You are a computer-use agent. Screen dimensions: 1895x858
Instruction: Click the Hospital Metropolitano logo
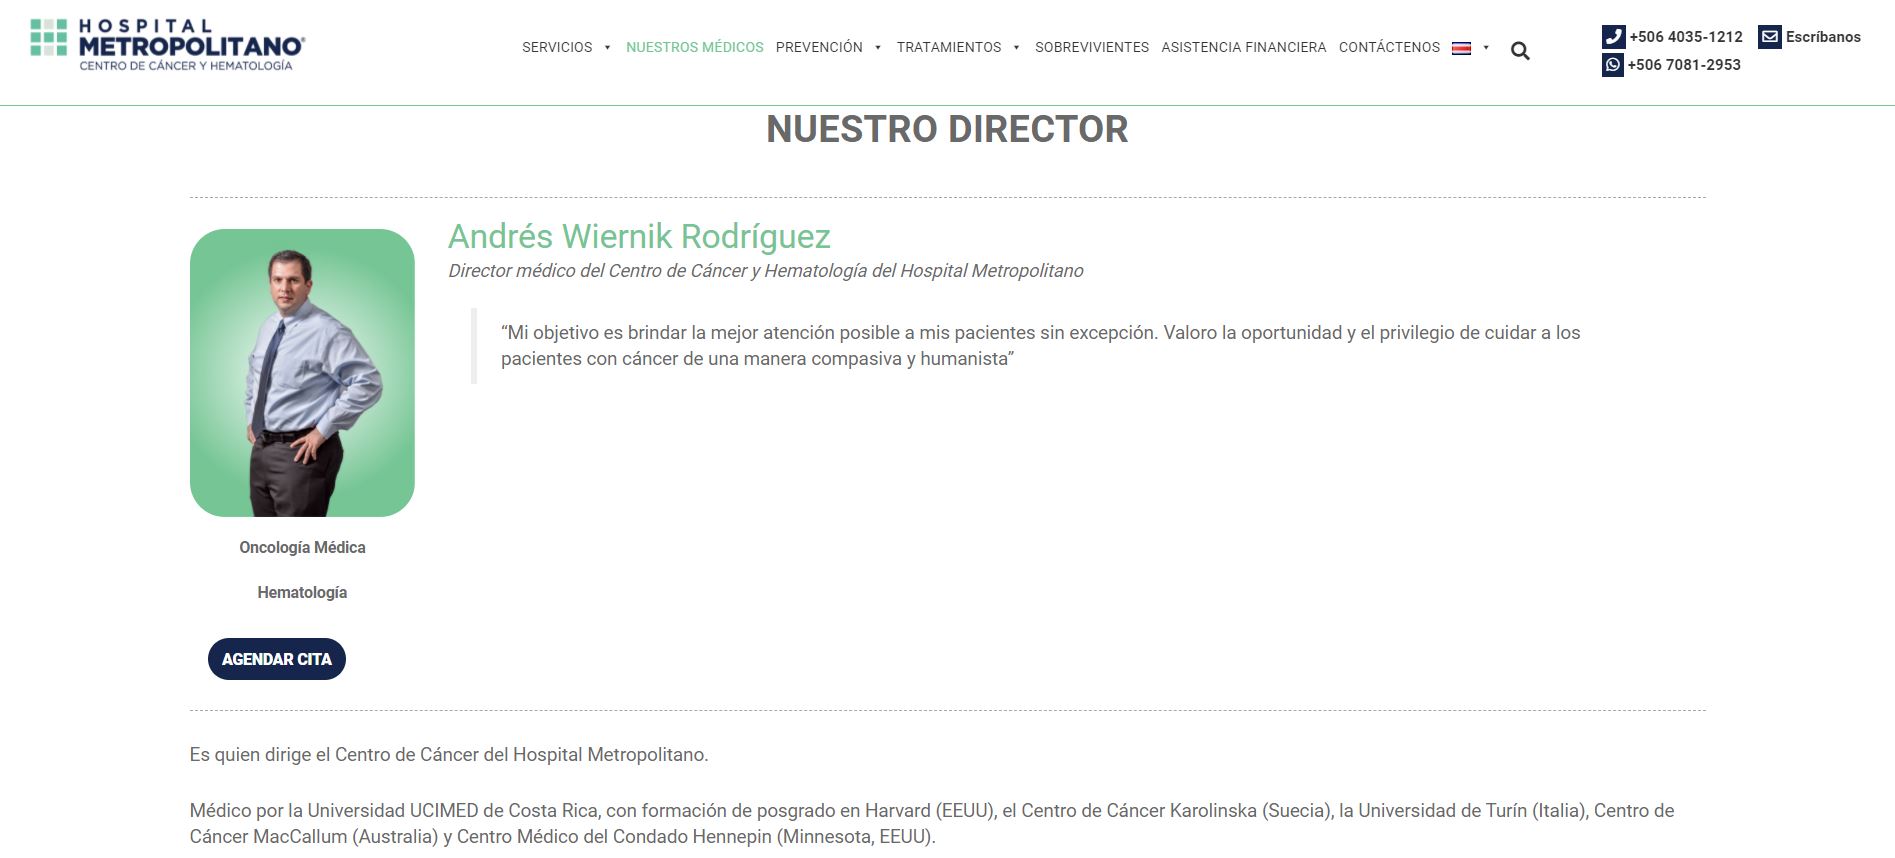(167, 44)
